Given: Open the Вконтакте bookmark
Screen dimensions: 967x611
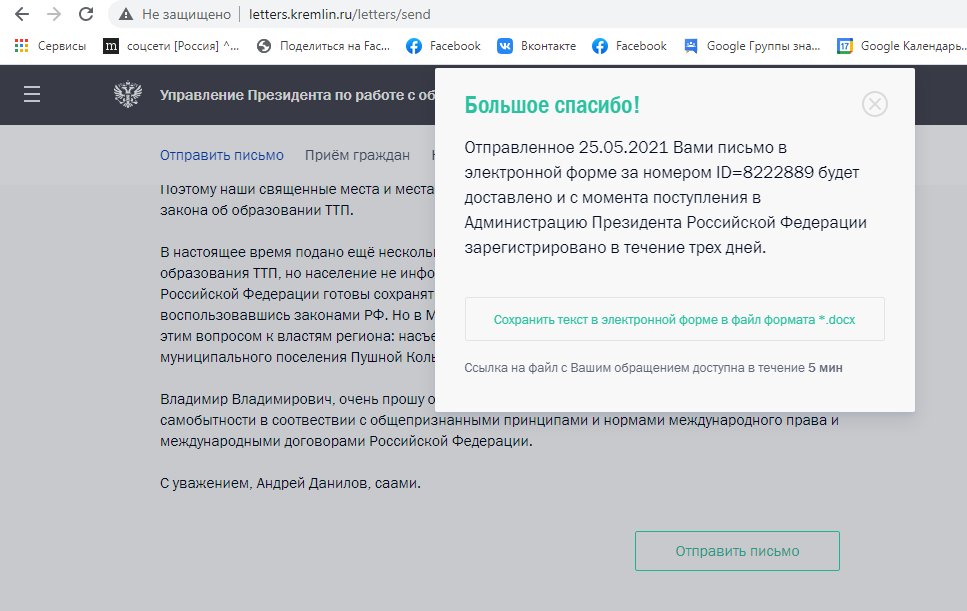Looking at the screenshot, I should [x=537, y=46].
